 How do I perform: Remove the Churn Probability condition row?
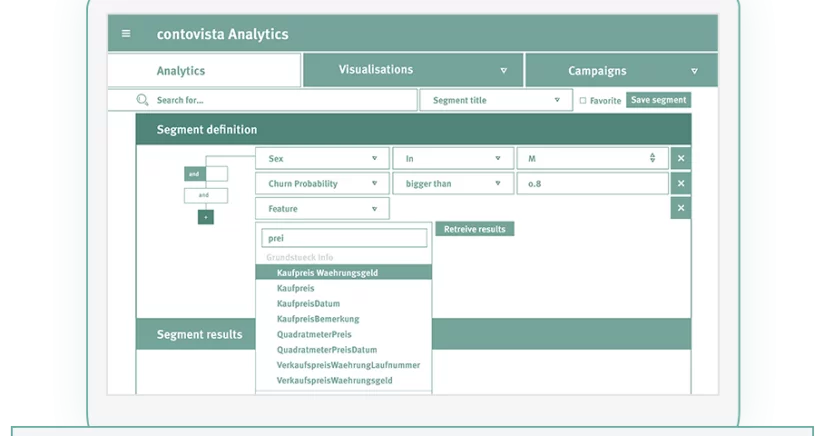point(680,184)
